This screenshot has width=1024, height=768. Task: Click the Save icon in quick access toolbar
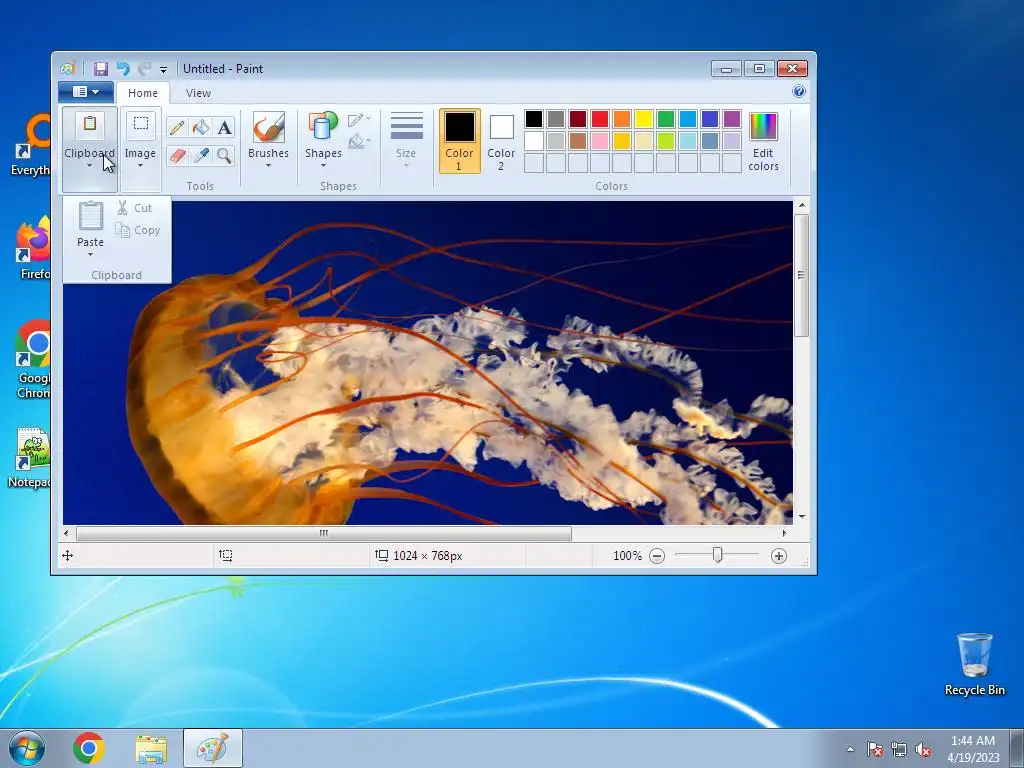tap(101, 69)
